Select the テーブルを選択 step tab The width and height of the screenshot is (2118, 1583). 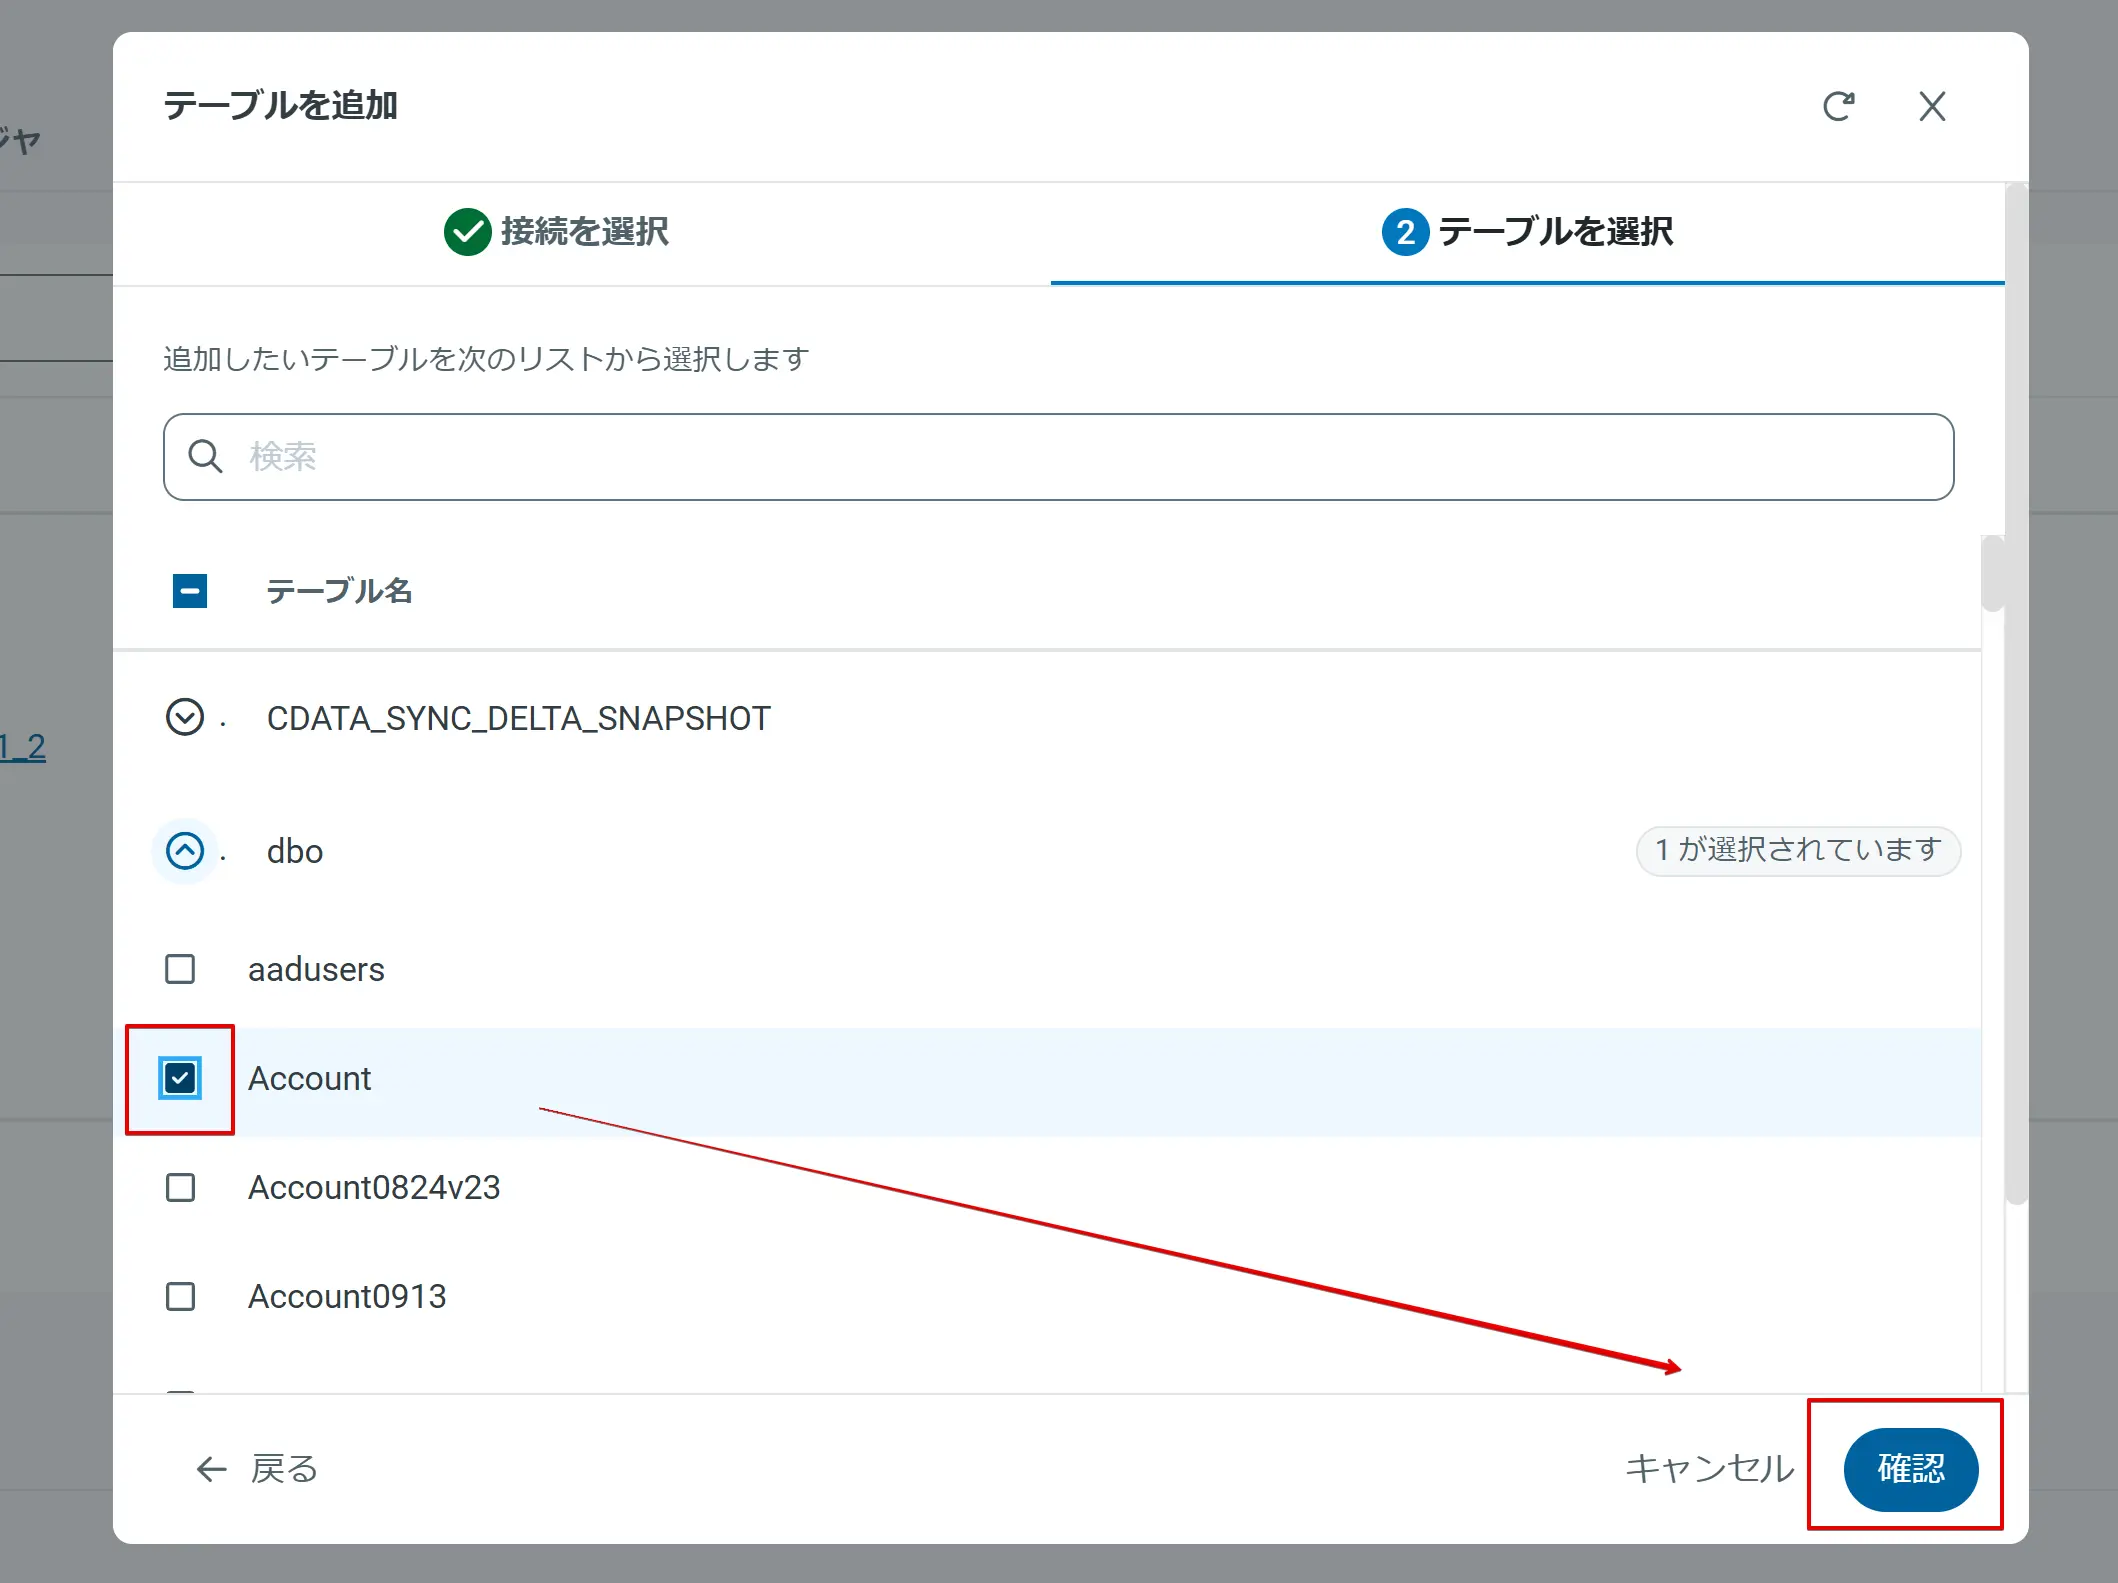click(x=1554, y=232)
